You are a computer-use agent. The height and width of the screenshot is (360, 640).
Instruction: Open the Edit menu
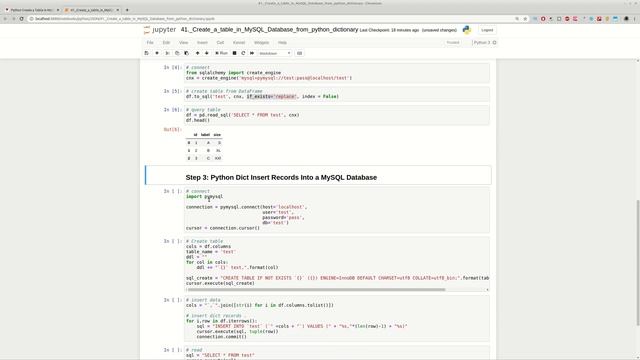[166, 42]
